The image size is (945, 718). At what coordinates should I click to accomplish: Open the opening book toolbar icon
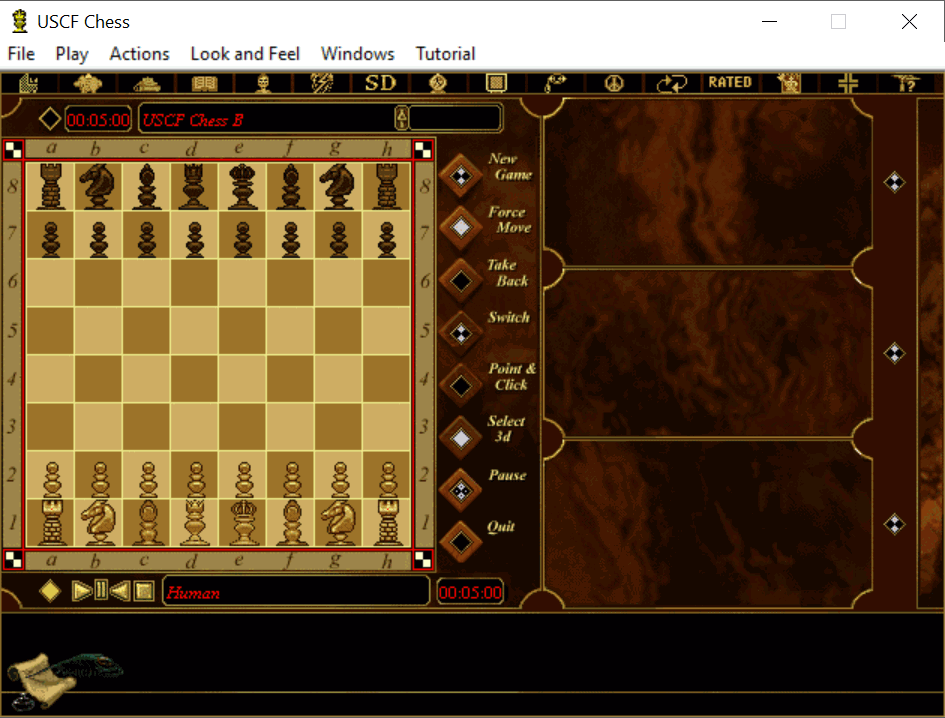click(x=204, y=83)
